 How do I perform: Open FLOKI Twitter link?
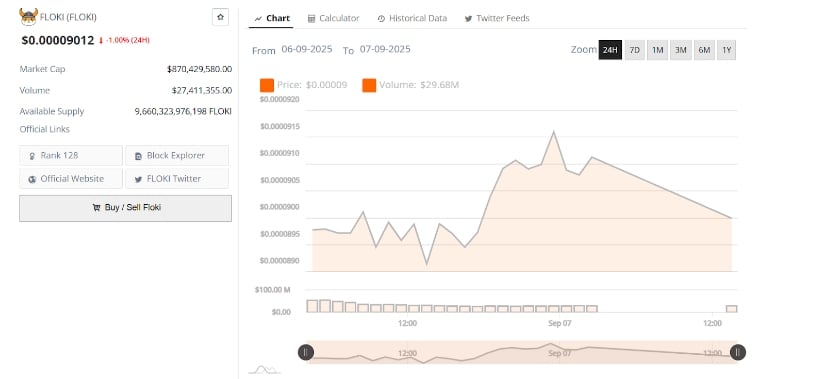coord(177,178)
